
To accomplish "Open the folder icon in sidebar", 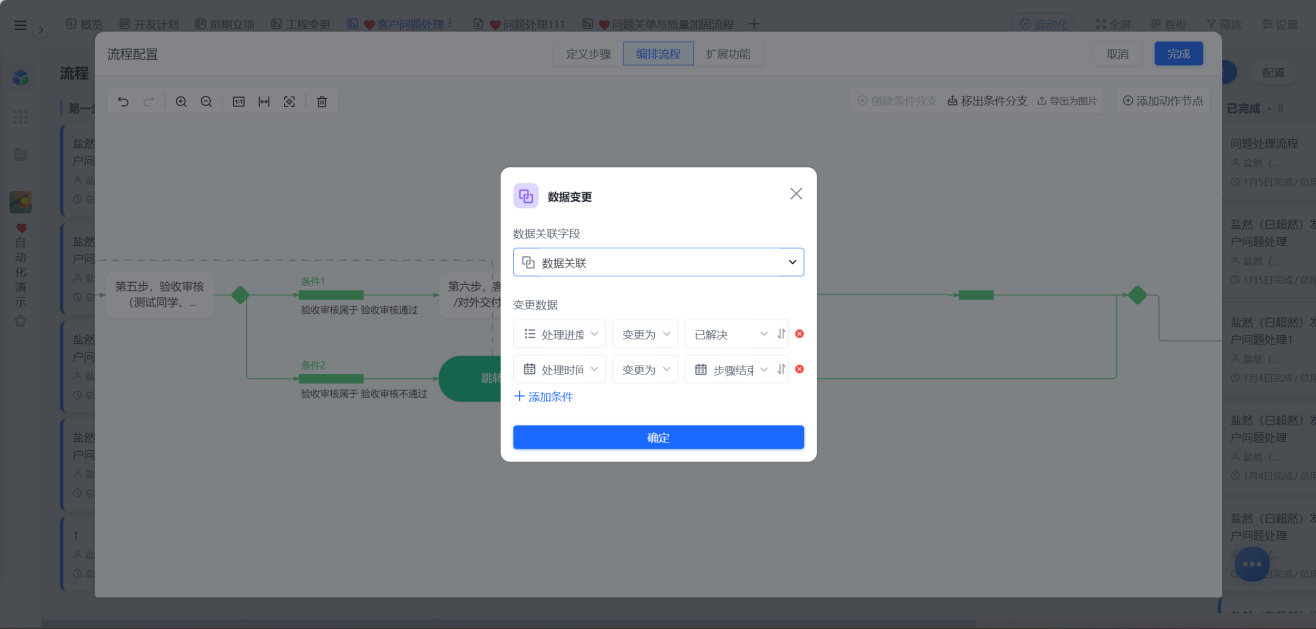I will point(20,154).
